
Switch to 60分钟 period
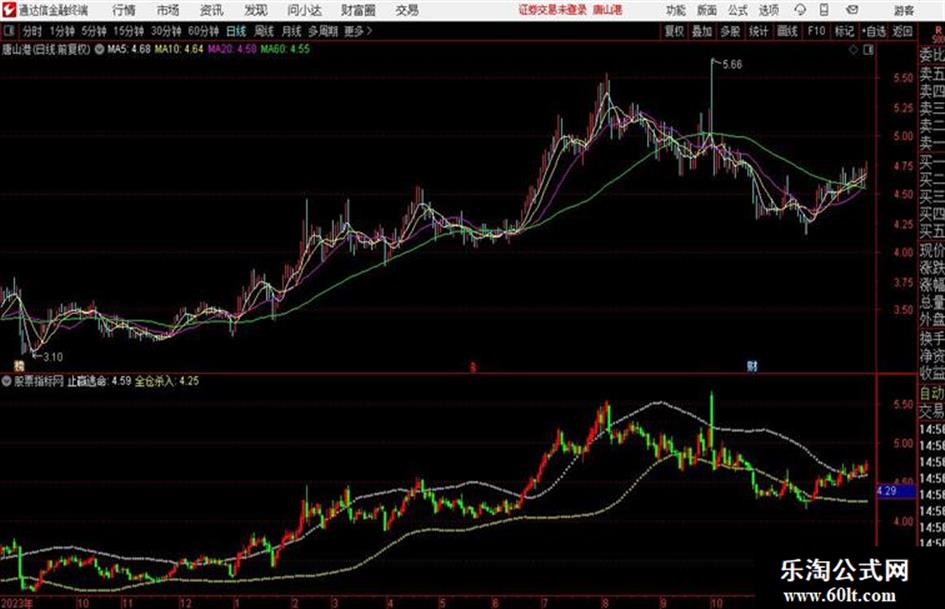[203, 31]
